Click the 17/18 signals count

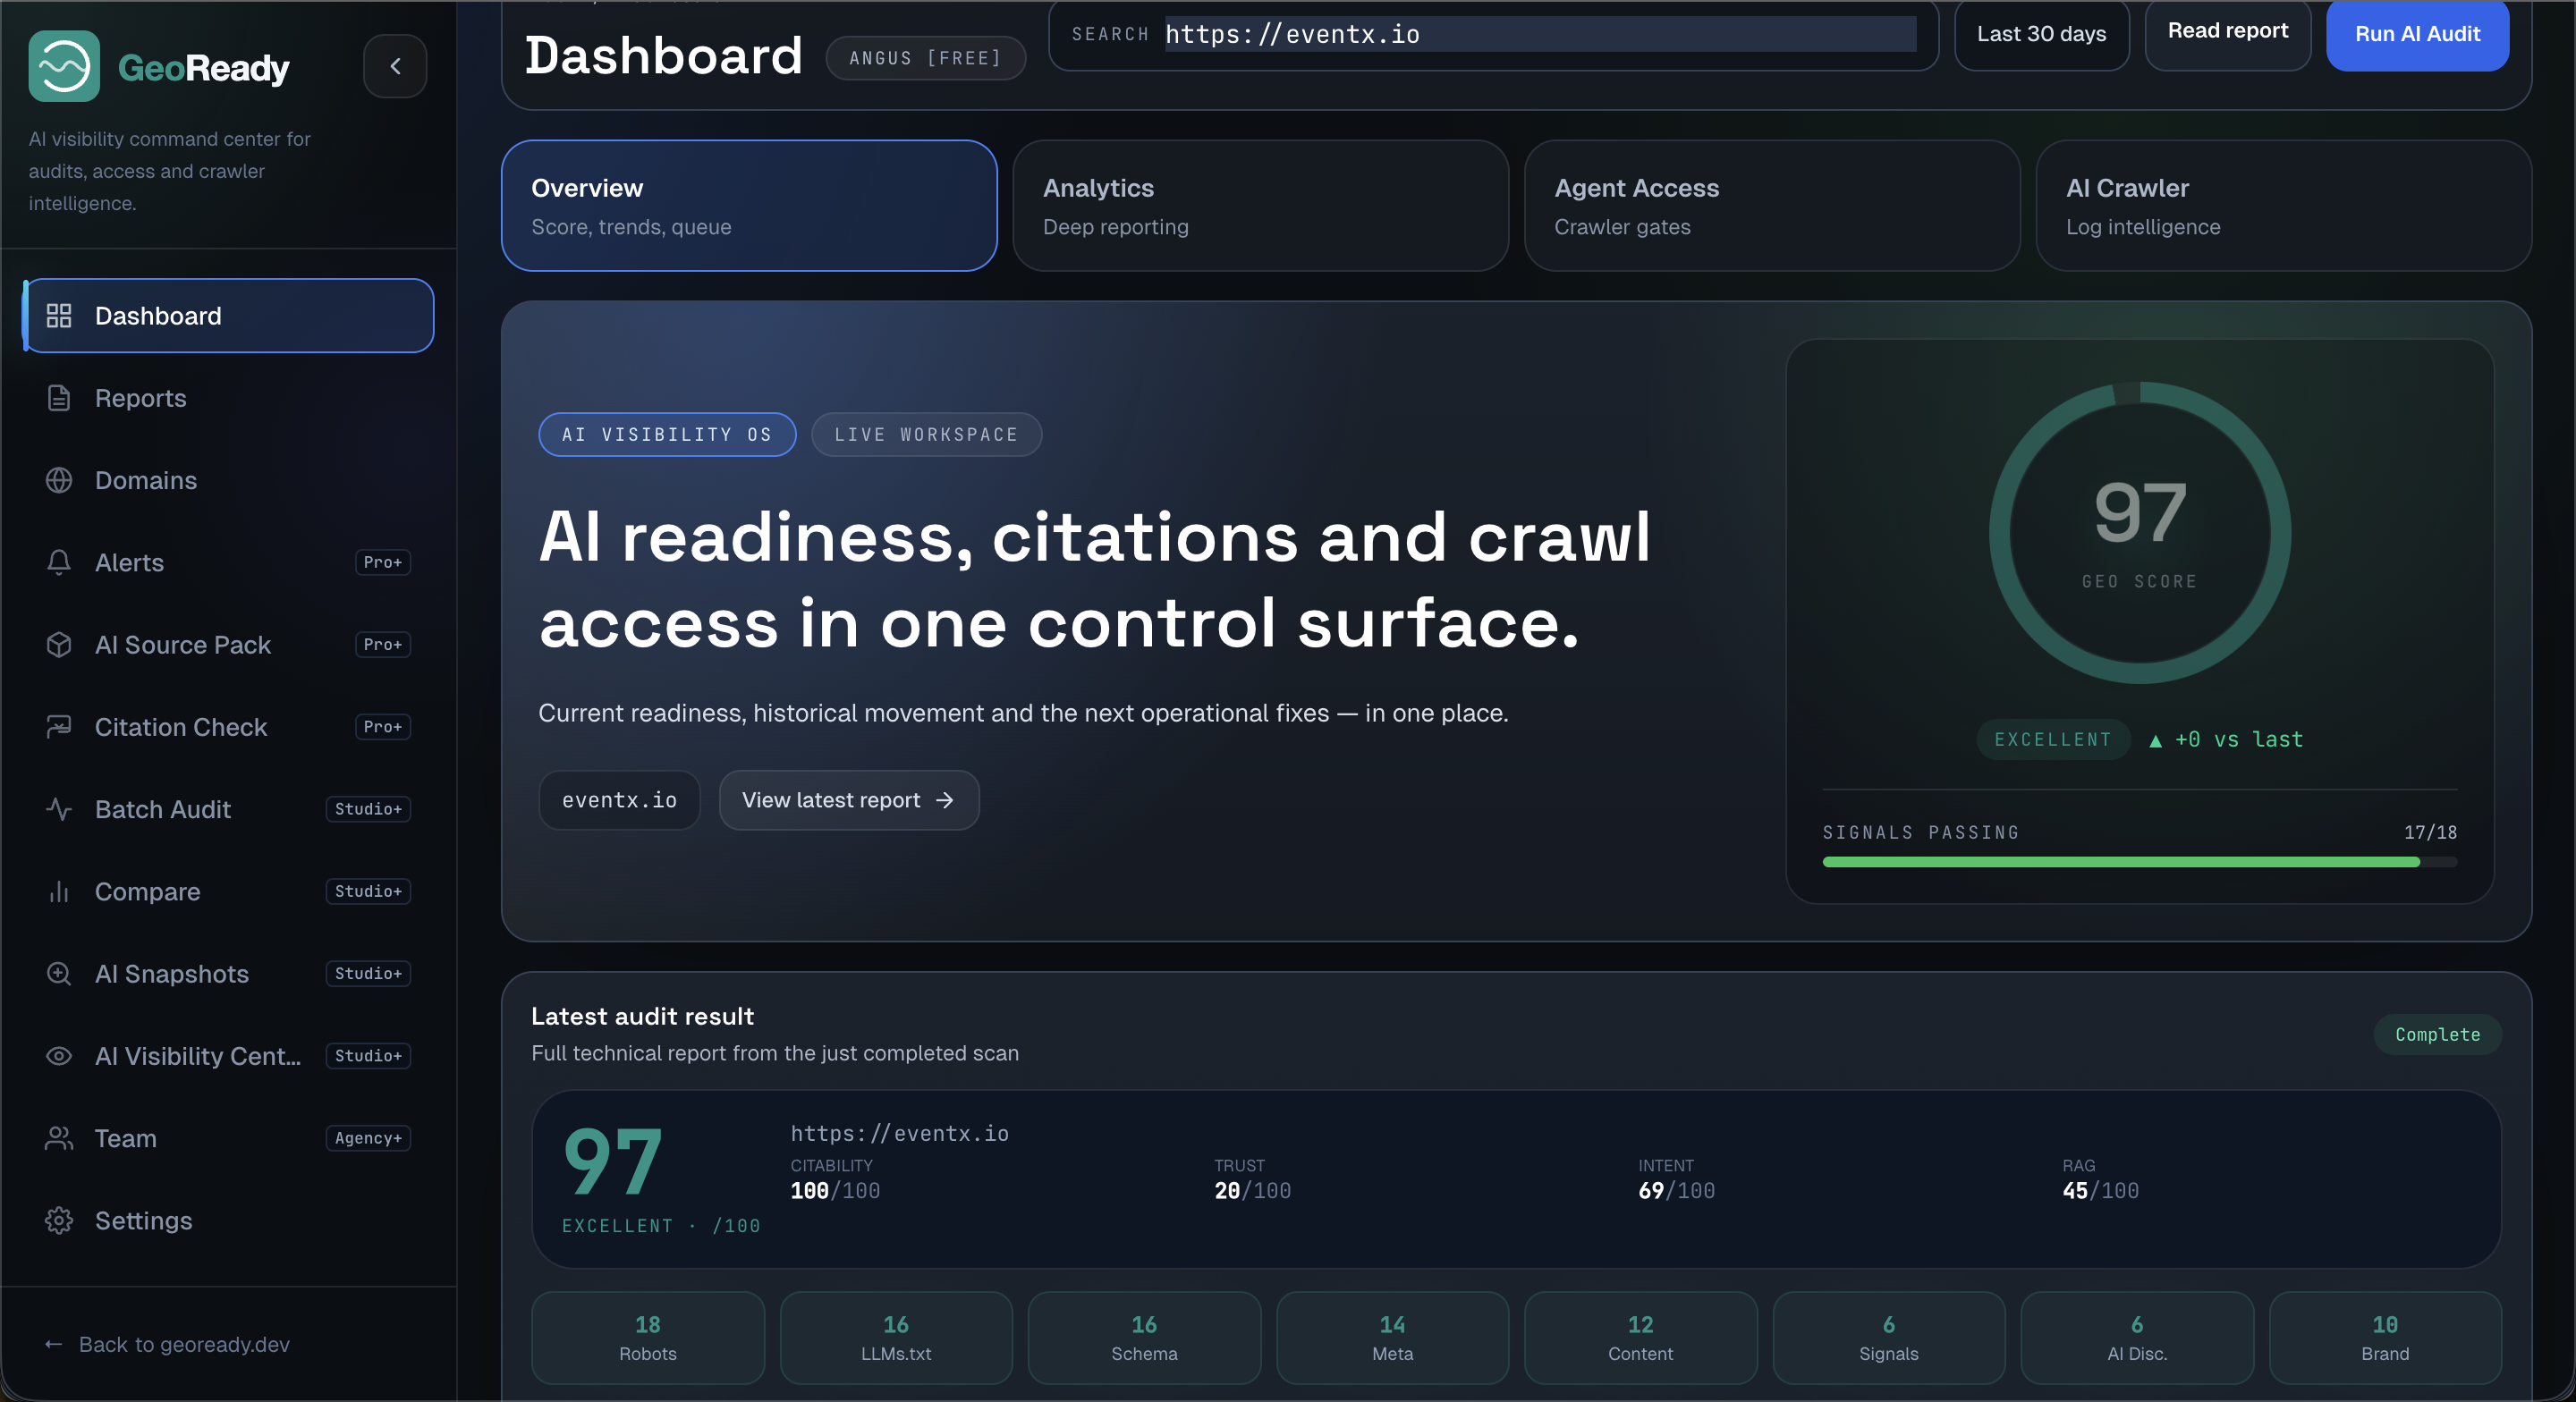click(x=2430, y=832)
